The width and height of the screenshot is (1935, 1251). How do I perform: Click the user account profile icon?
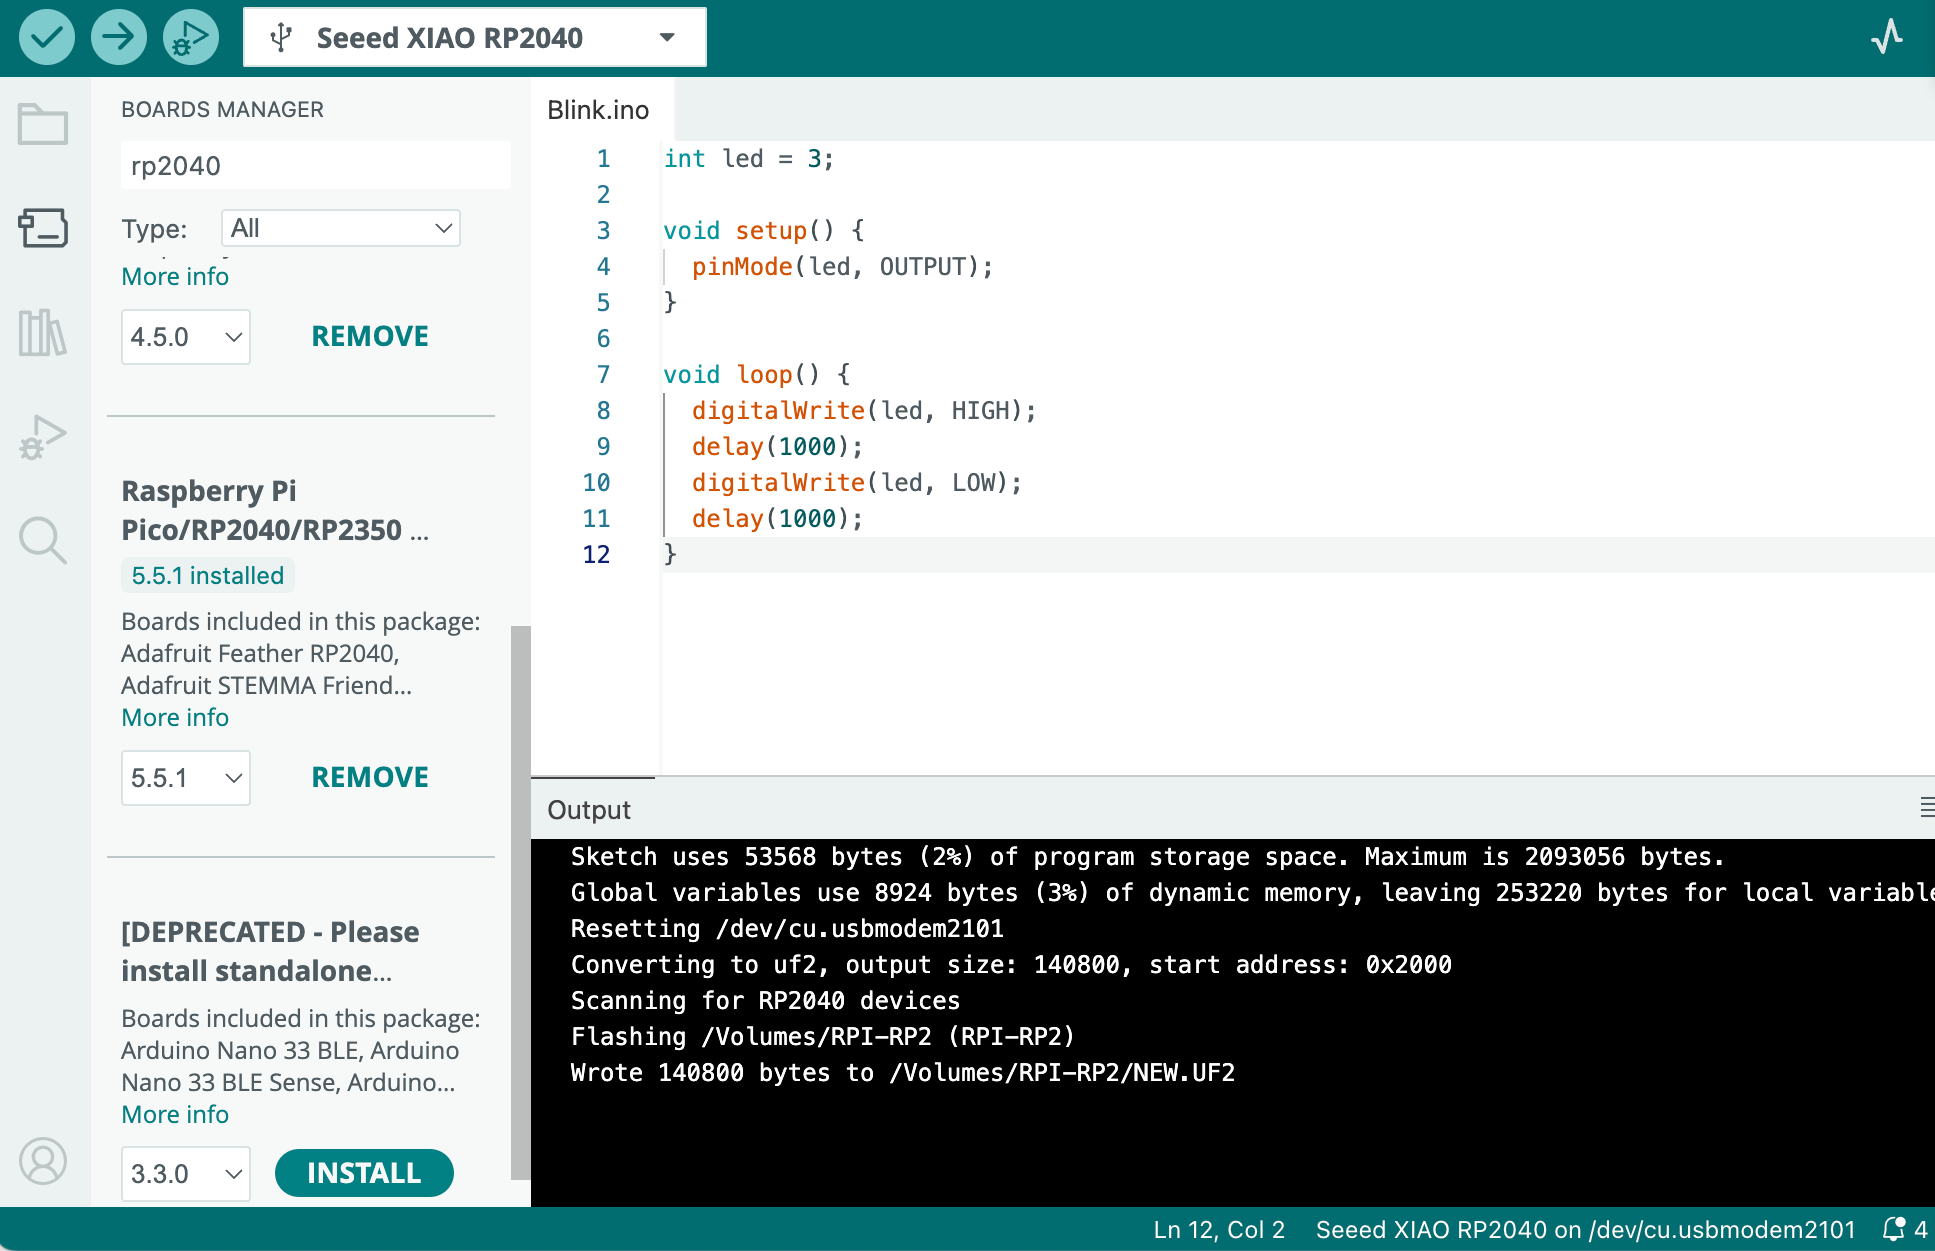[x=43, y=1161]
